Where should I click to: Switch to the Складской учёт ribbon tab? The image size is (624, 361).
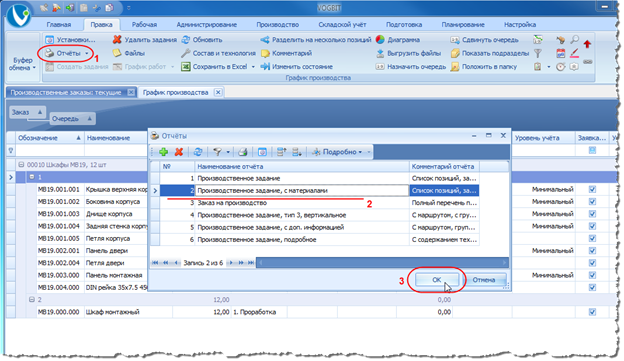coord(342,25)
